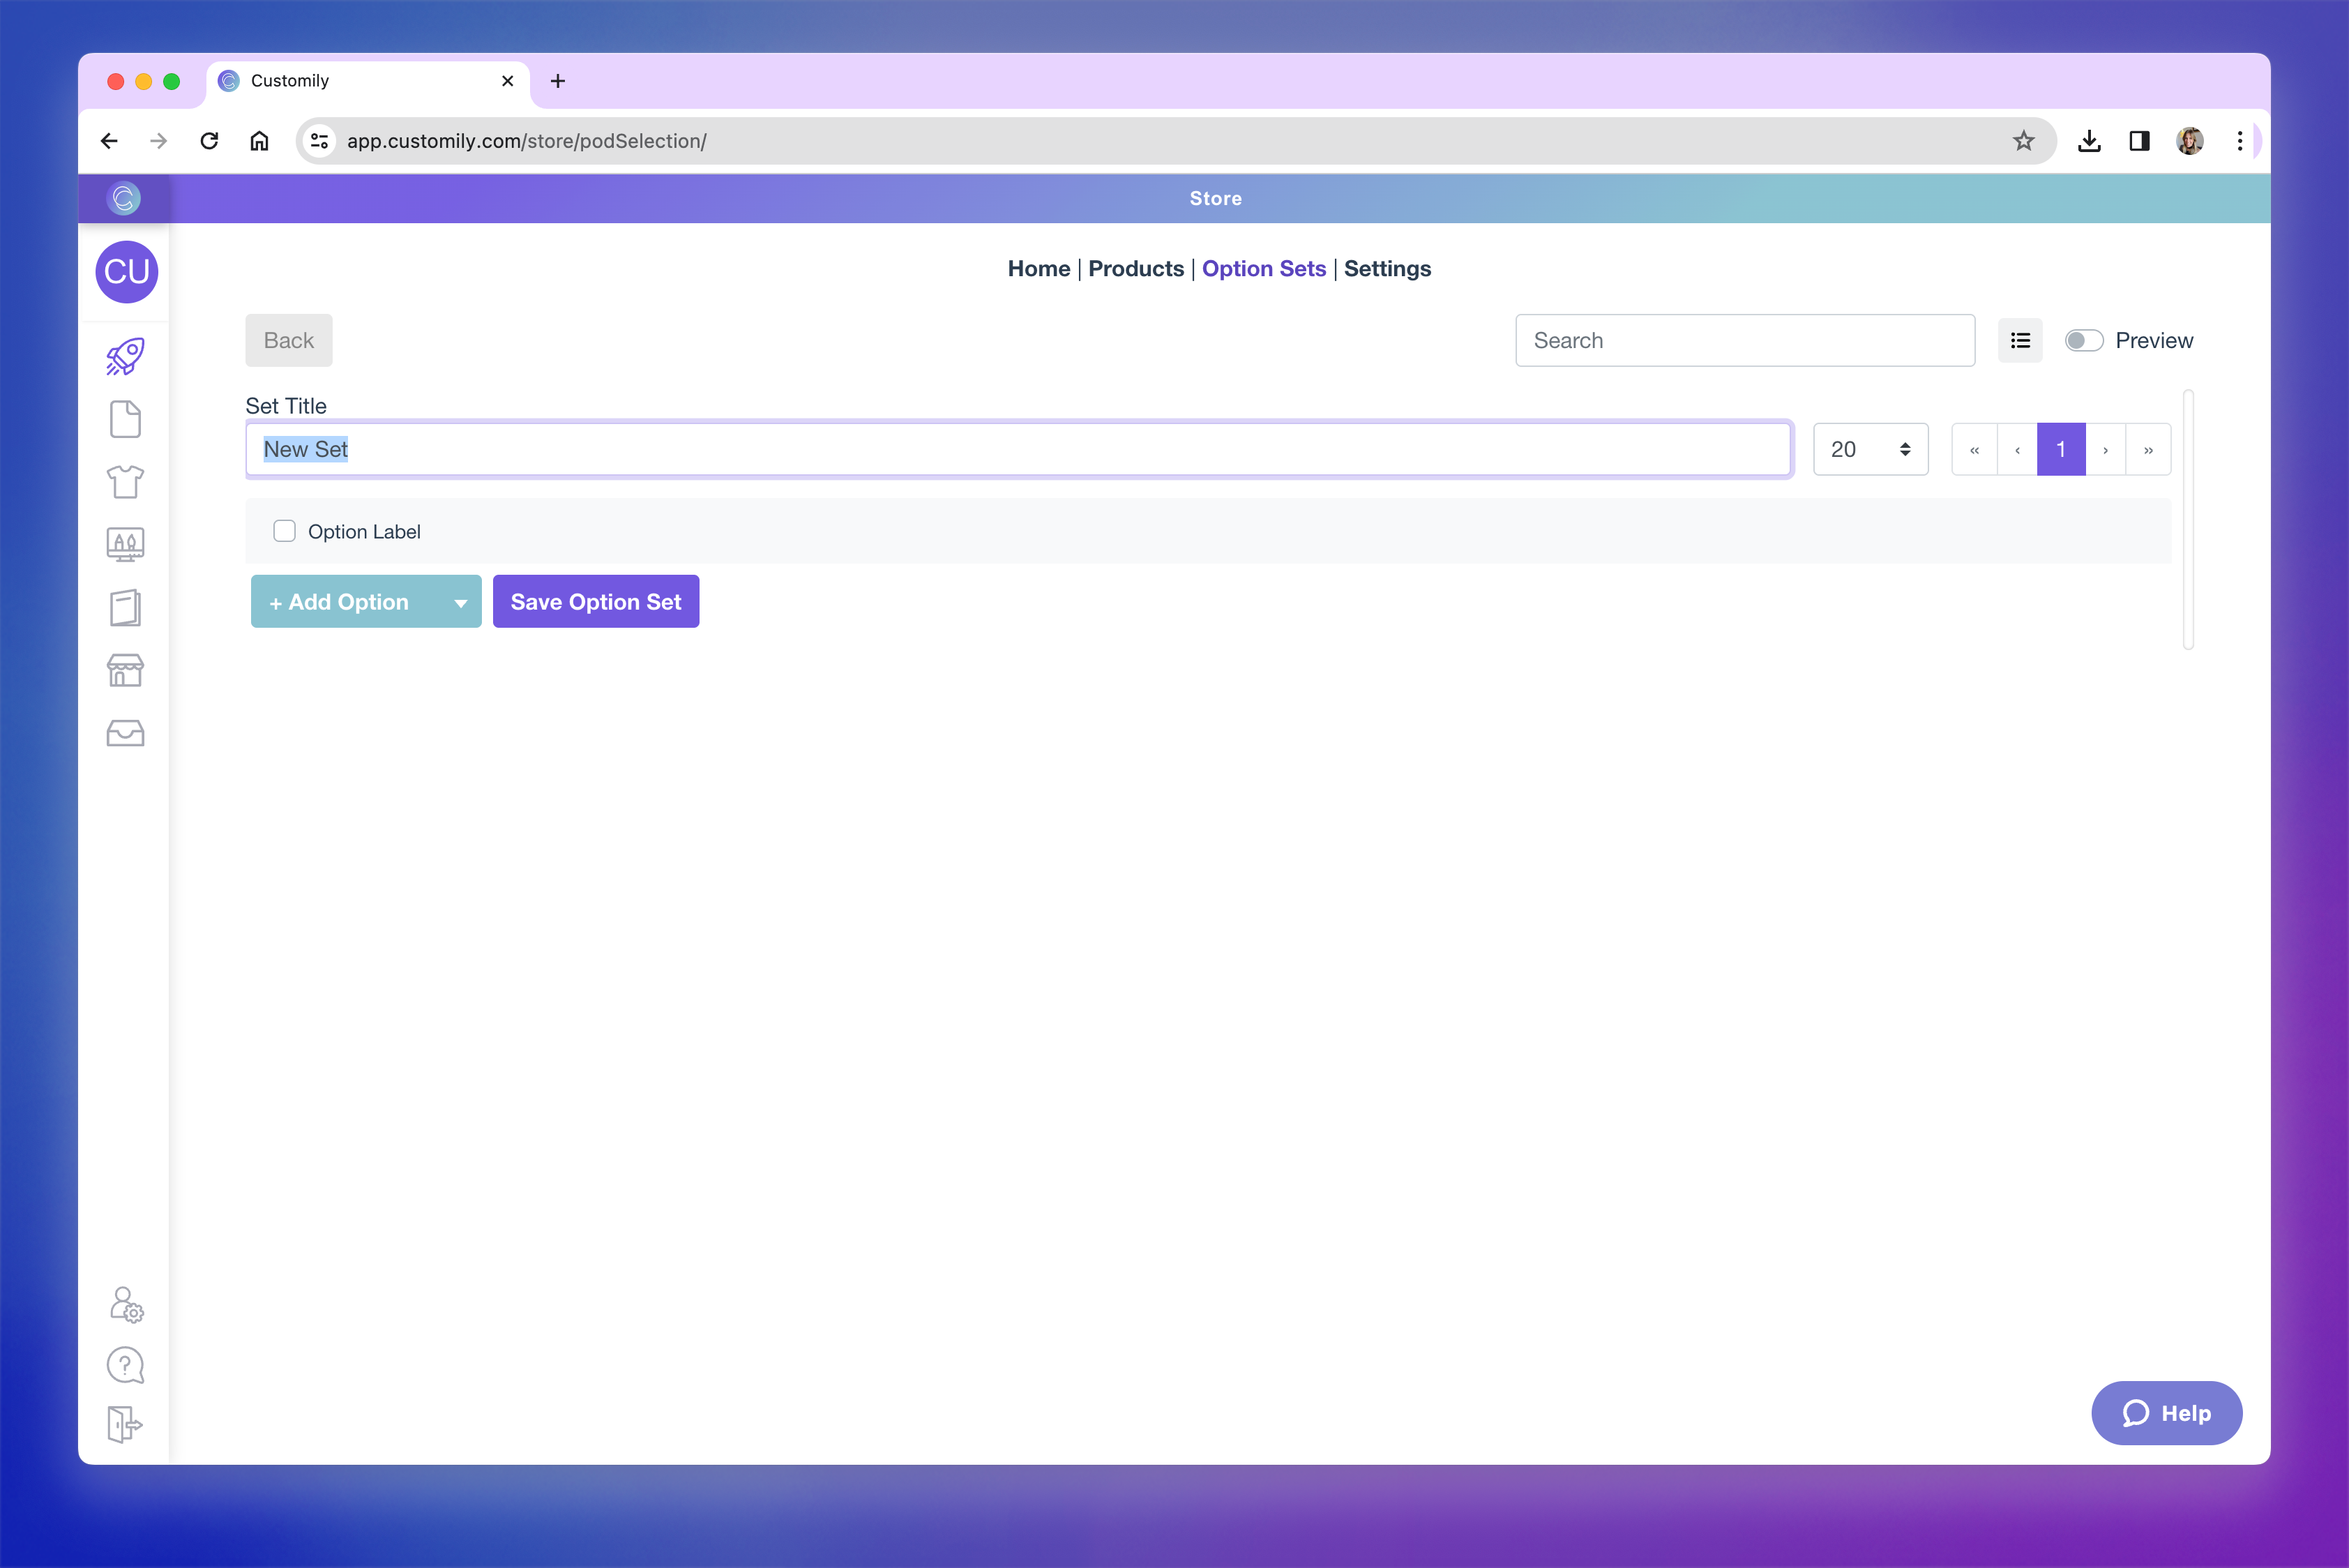The height and width of the screenshot is (1568, 2349).
Task: Open the font and clipart library icon
Action: tap(125, 545)
